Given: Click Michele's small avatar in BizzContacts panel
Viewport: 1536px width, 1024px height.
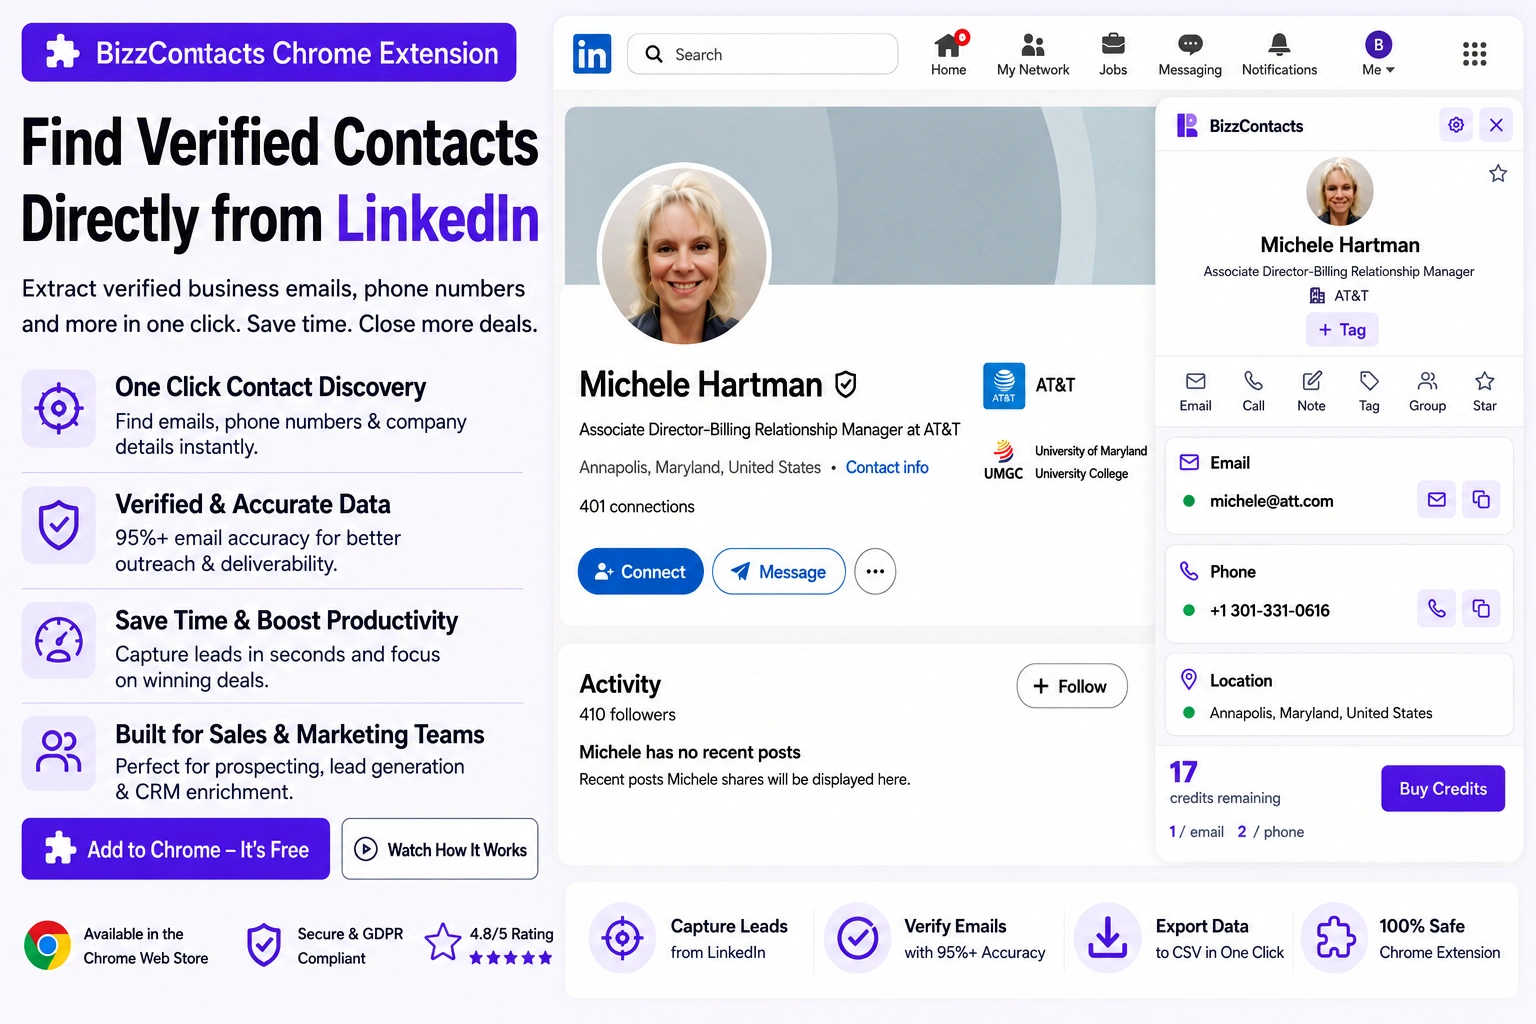Looking at the screenshot, I should pos(1339,191).
